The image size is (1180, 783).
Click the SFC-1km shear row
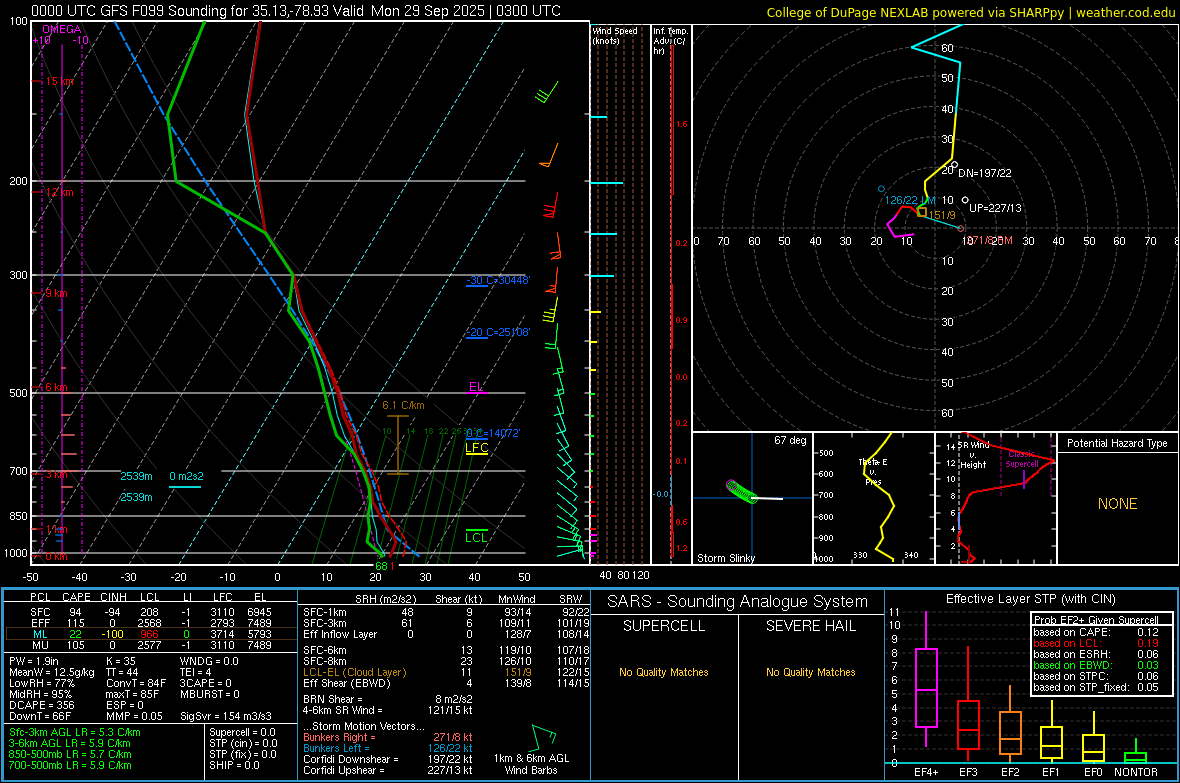coord(446,612)
